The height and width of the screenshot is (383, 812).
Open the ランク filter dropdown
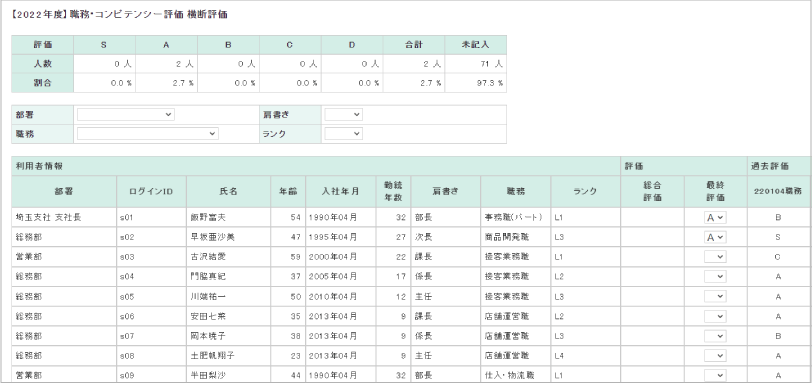tap(343, 134)
